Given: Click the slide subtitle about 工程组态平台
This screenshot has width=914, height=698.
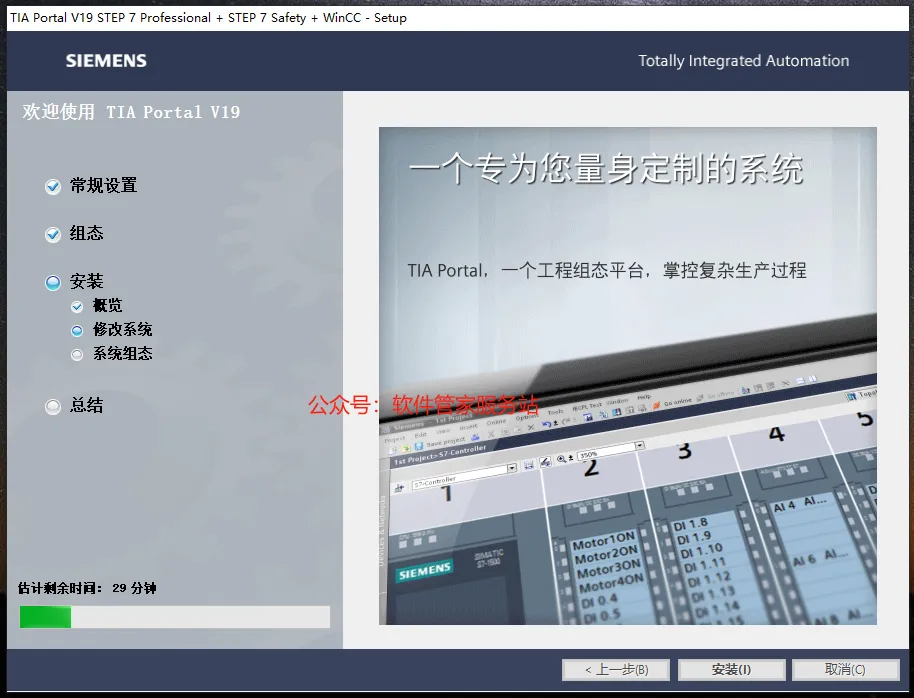Looking at the screenshot, I should click(x=607, y=271).
